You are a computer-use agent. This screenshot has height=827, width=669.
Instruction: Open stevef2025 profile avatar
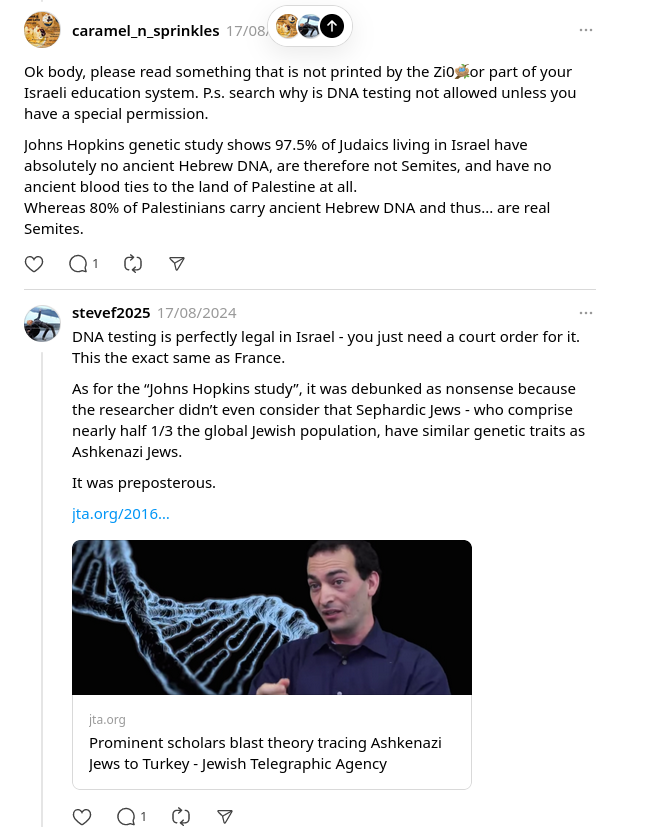tap(42, 324)
